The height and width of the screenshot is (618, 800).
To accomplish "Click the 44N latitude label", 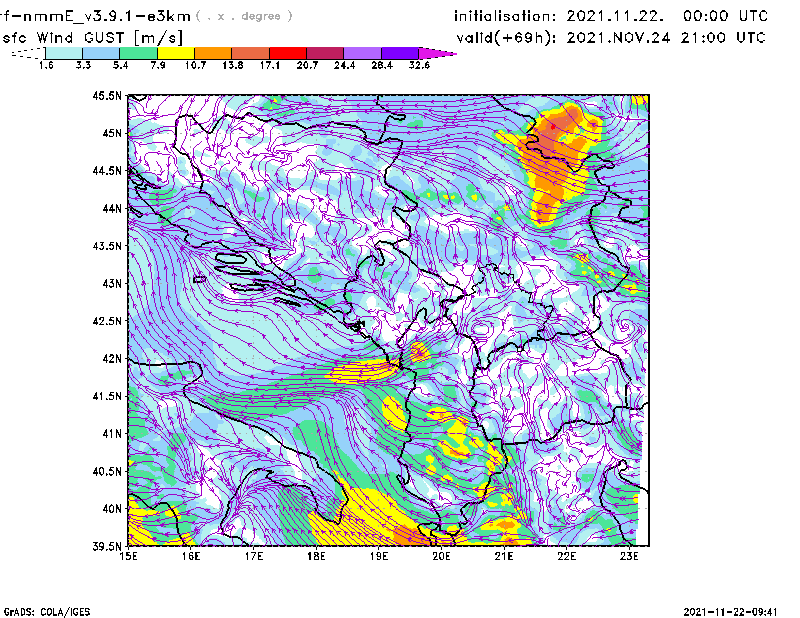I will (x=112, y=208).
